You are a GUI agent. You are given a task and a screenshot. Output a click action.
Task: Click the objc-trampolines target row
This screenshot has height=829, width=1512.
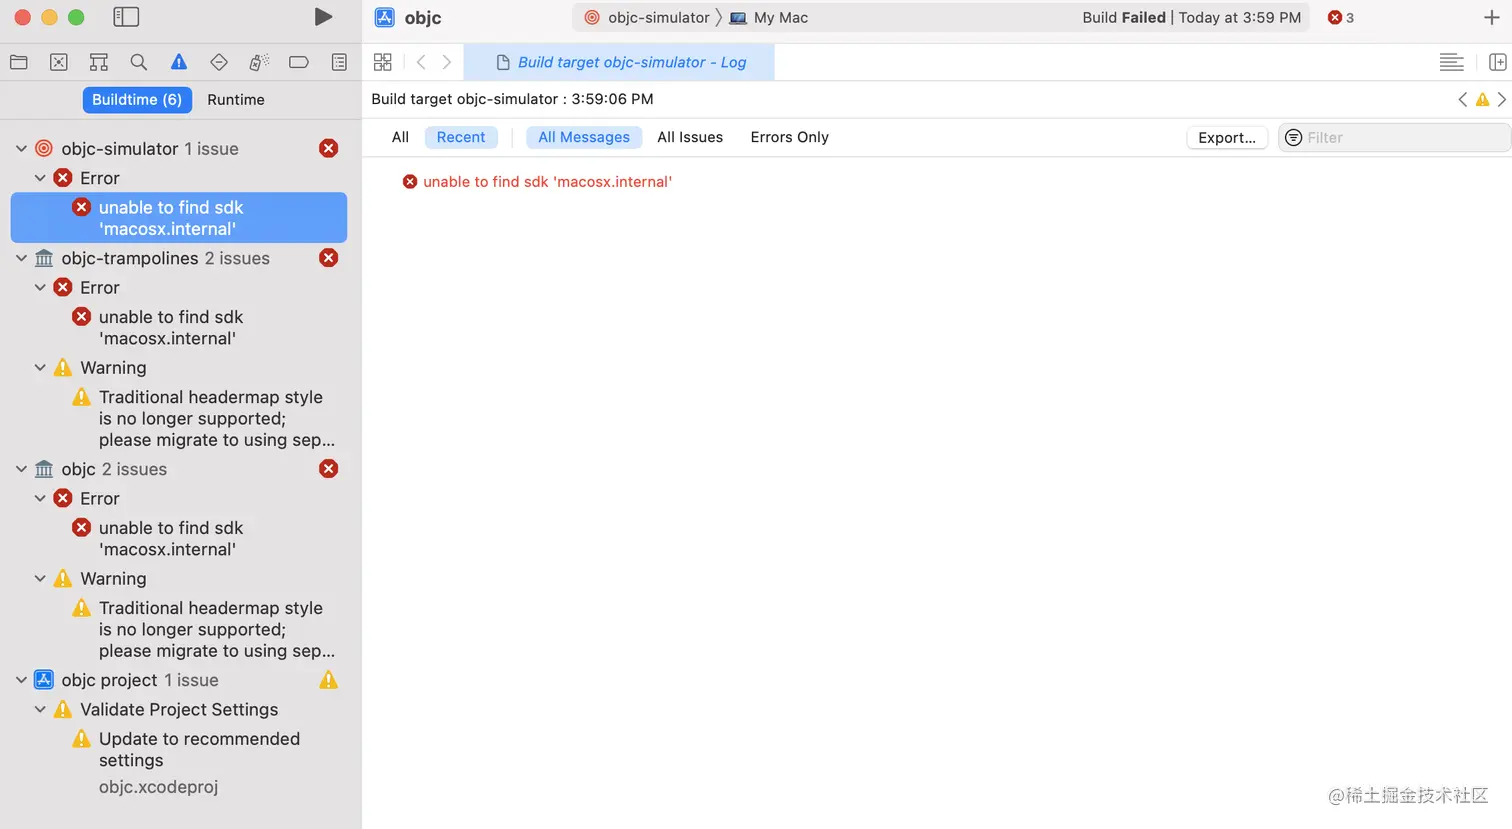pos(179,258)
